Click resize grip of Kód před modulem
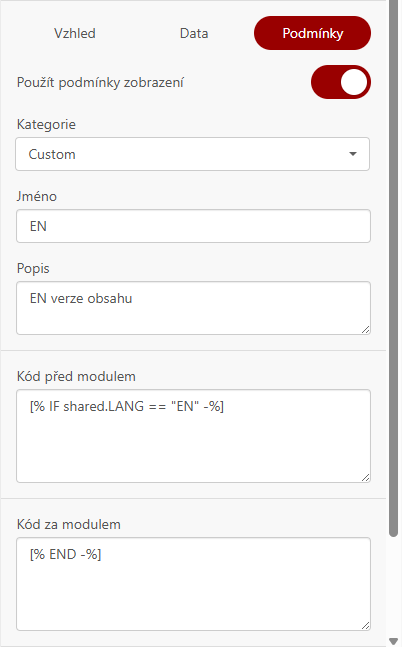Image resolution: width=402 pixels, height=647 pixels. tap(366, 477)
